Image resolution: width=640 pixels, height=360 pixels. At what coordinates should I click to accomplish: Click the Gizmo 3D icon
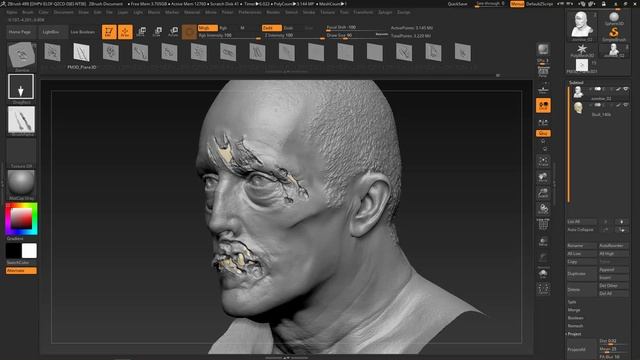pos(189,32)
